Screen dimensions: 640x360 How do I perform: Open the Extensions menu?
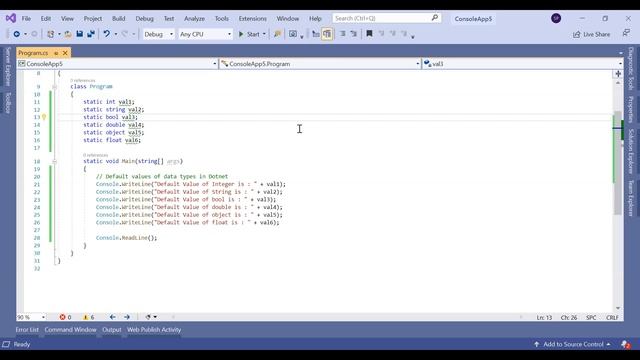[x=252, y=19]
